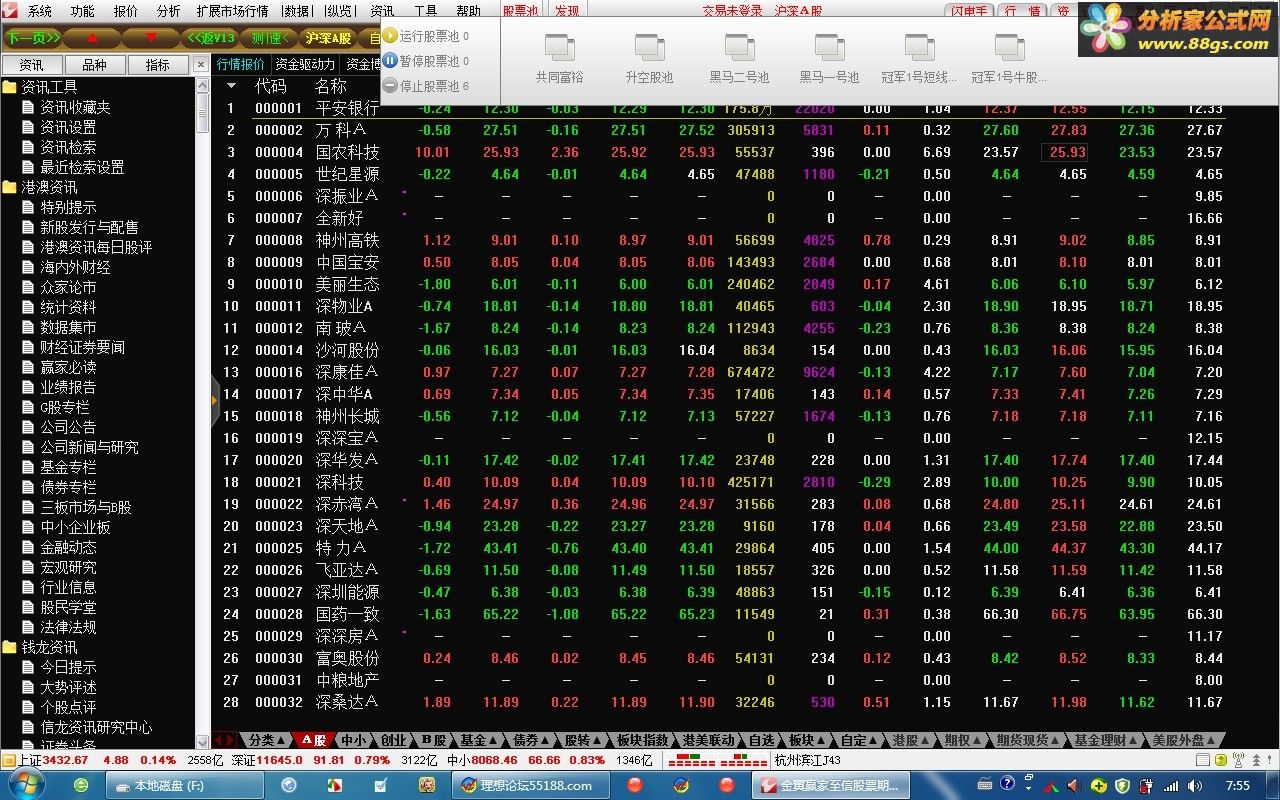Open the dropdown arrow left of 代码 header

(232, 86)
